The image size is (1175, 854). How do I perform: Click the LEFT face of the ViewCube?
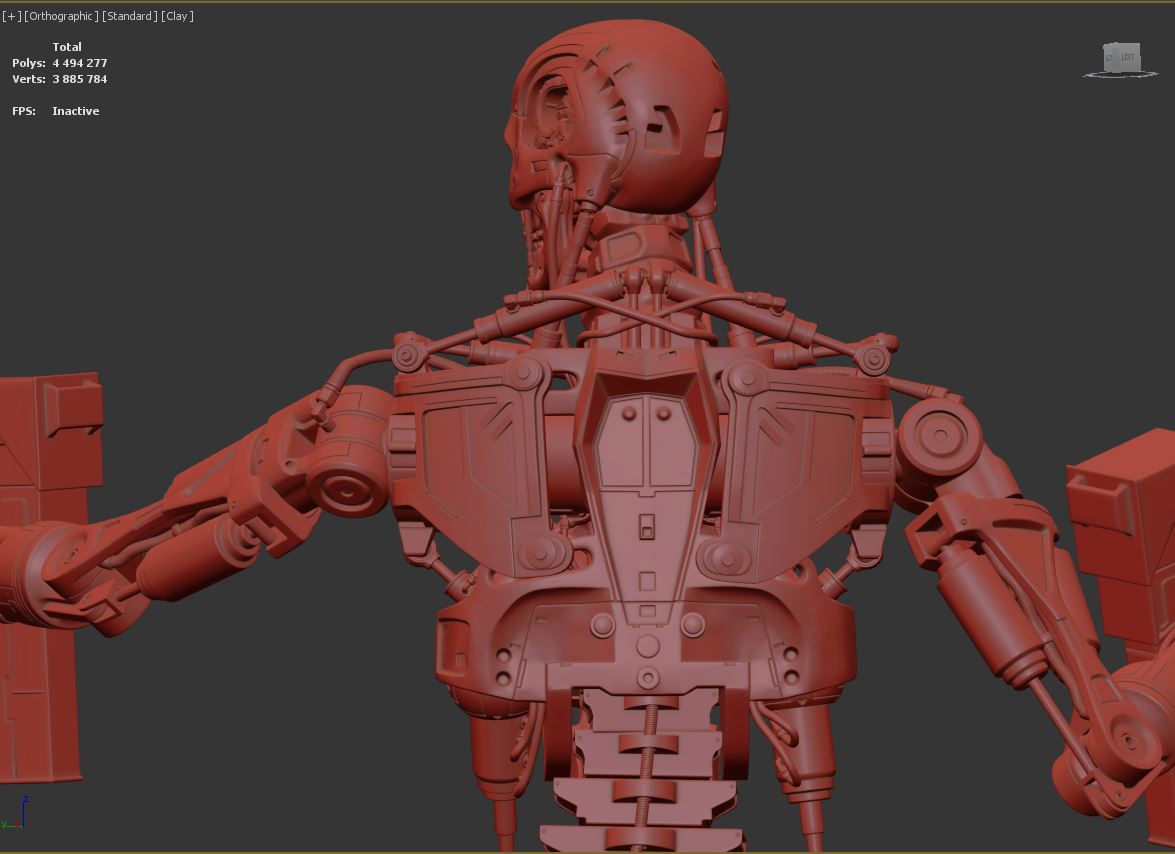tap(1128, 57)
